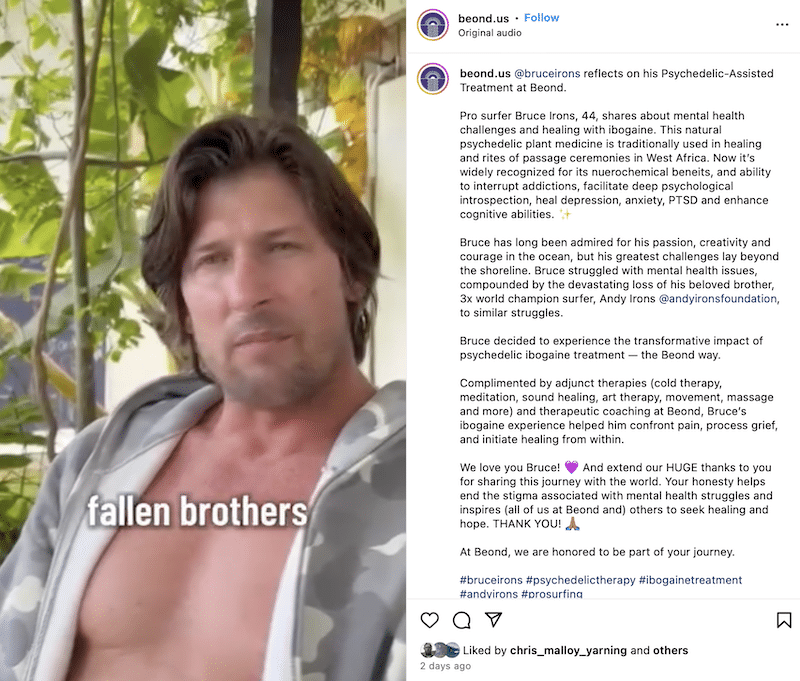The image size is (800, 681).
Task: Open the #bruceirons hashtag
Action: pos(491,580)
